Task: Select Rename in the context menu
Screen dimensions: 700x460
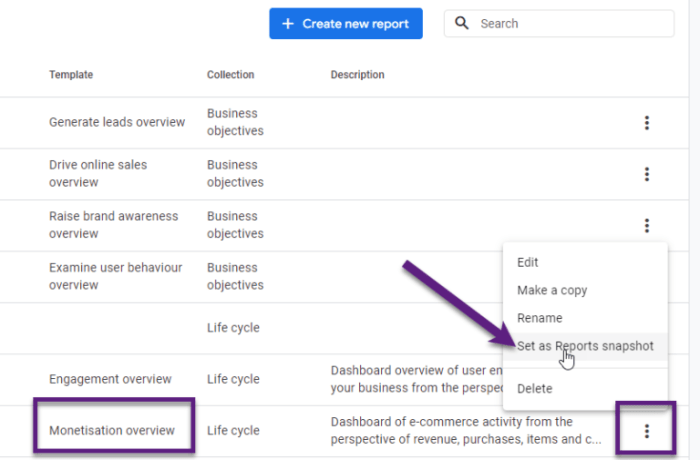Action: coord(585,318)
